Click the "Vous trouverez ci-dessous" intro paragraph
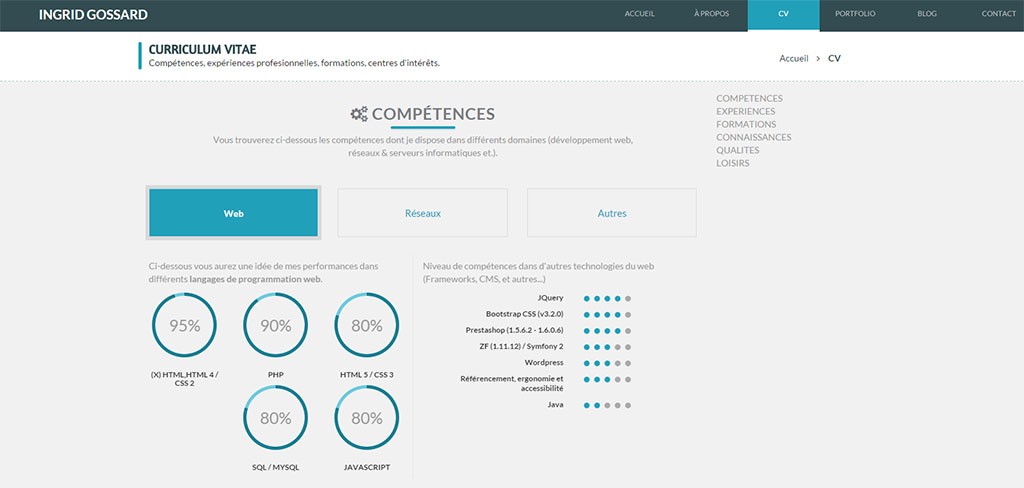 (x=423, y=146)
